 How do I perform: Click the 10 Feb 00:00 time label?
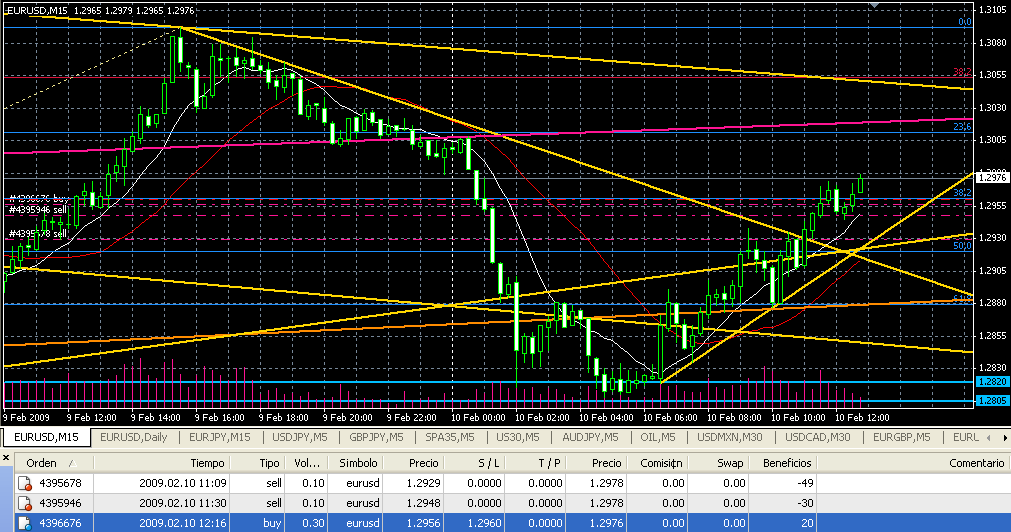[478, 417]
